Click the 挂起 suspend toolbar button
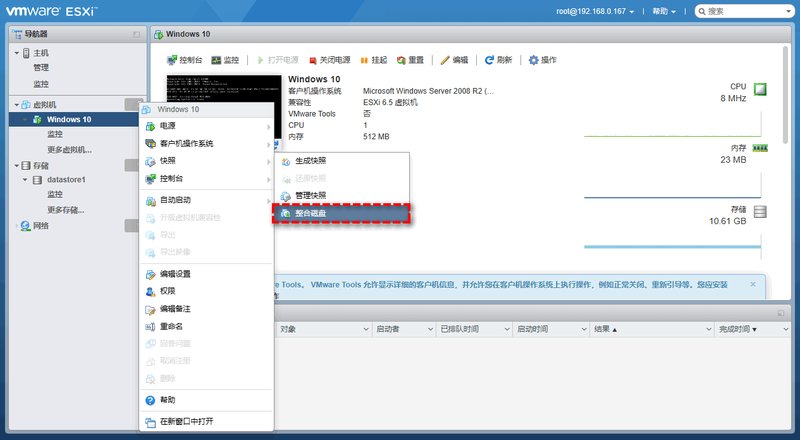This screenshot has width=800, height=440. coord(373,60)
